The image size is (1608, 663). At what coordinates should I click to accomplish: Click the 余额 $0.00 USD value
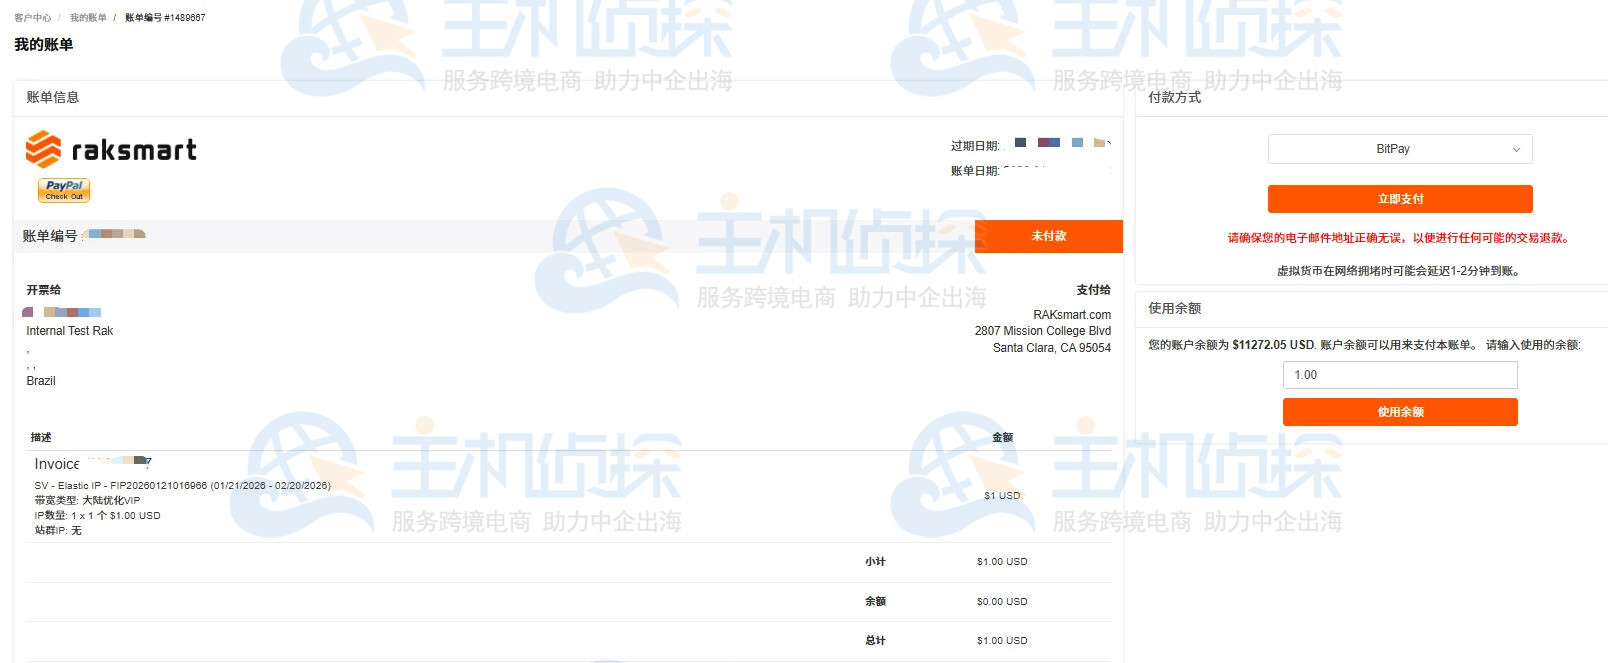click(1002, 602)
